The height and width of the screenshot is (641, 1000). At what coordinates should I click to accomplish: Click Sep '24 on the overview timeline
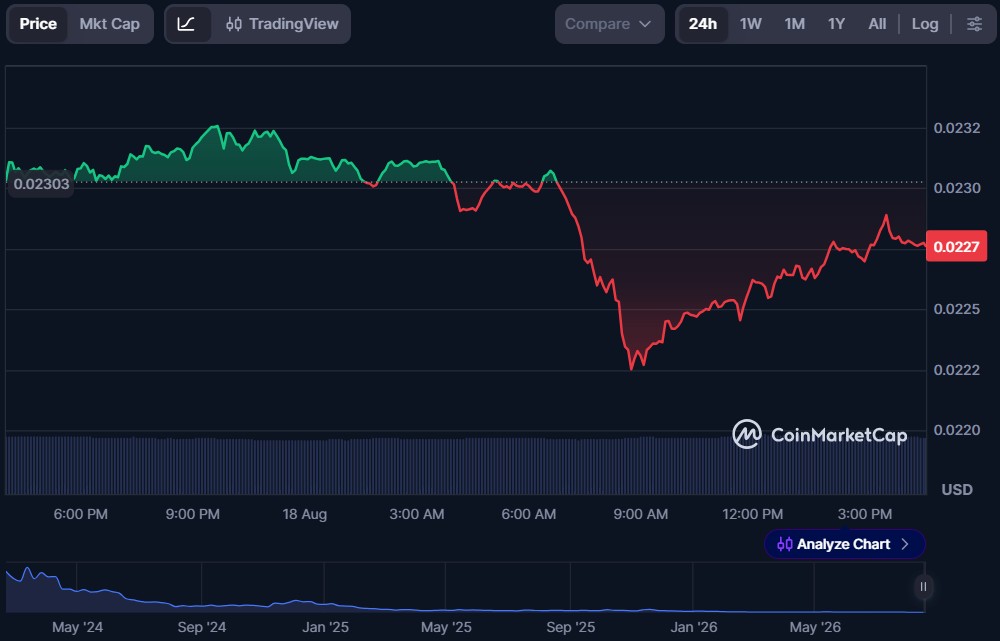[x=202, y=627]
